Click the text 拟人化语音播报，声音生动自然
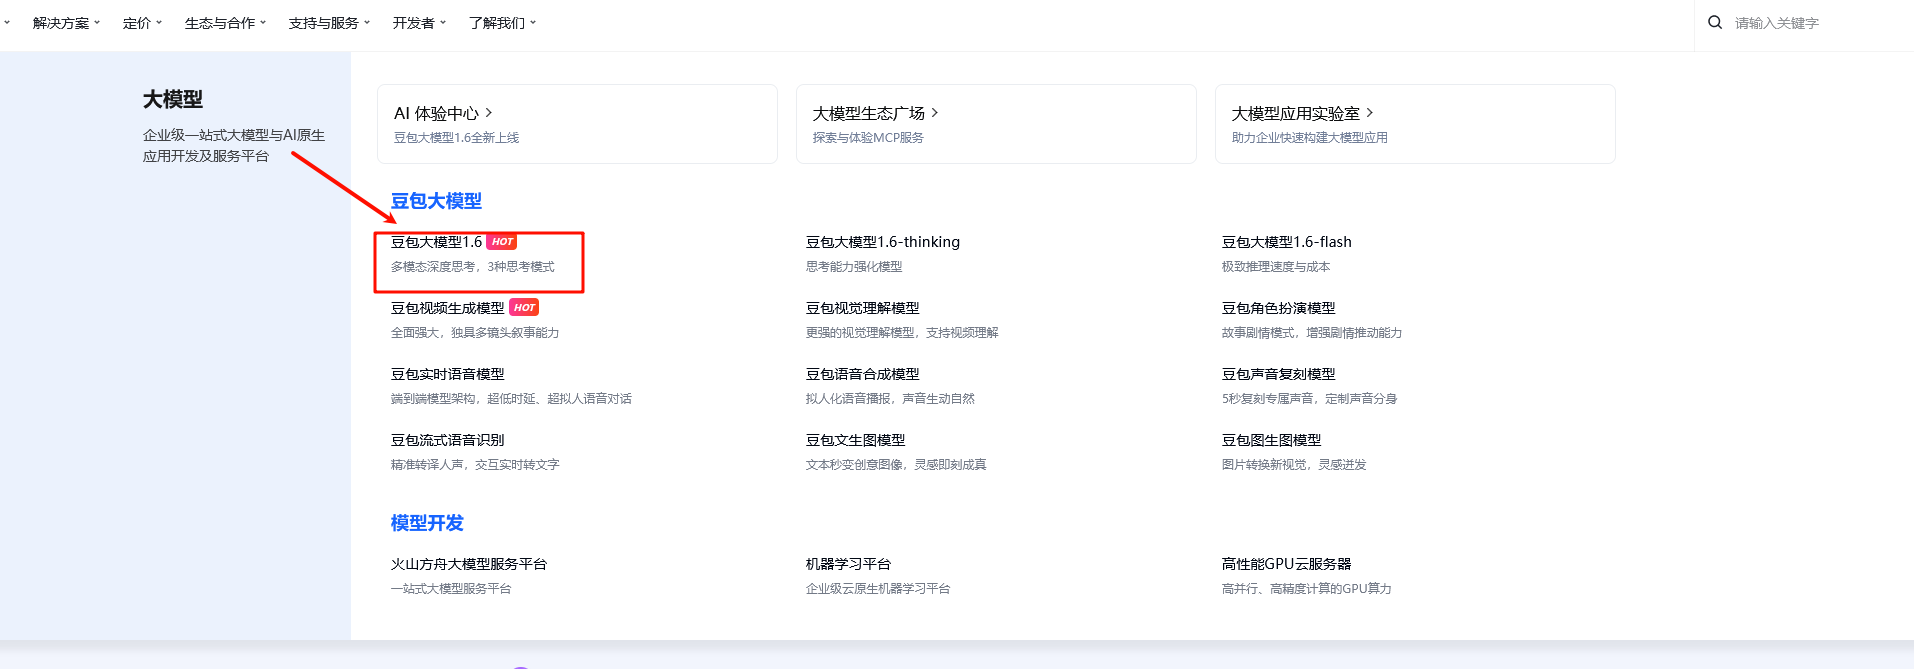The height and width of the screenshot is (669, 1914). point(891,399)
